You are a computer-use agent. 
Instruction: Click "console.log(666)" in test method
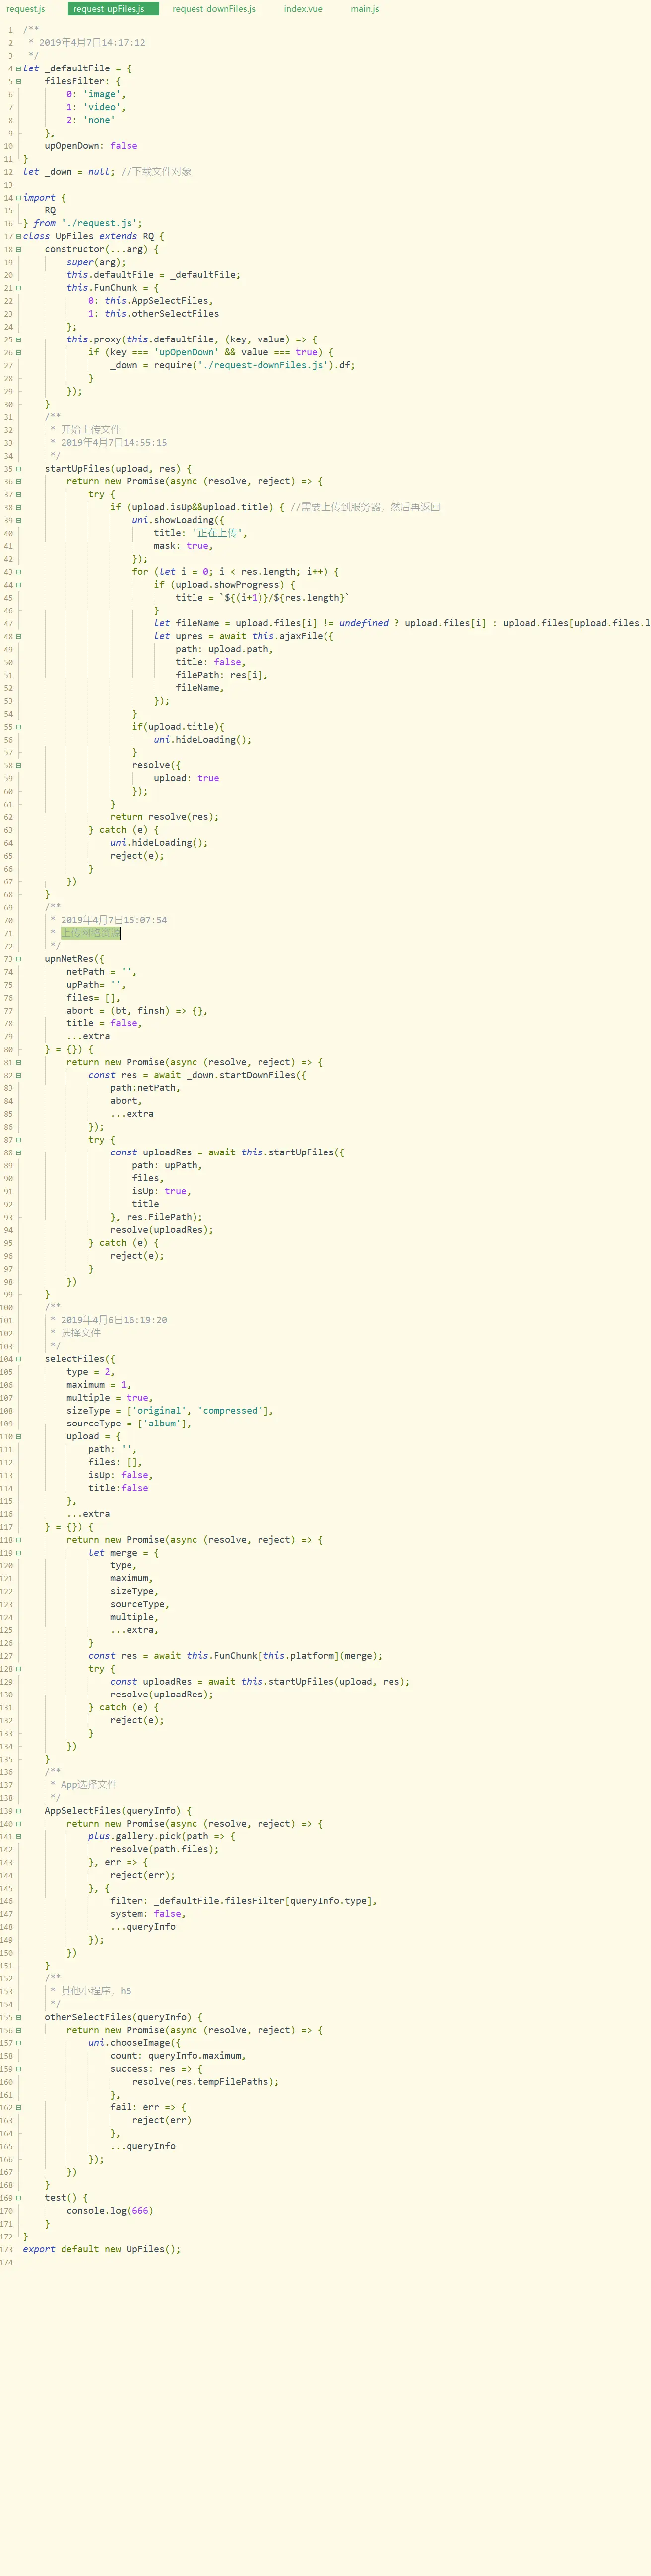(110, 2211)
